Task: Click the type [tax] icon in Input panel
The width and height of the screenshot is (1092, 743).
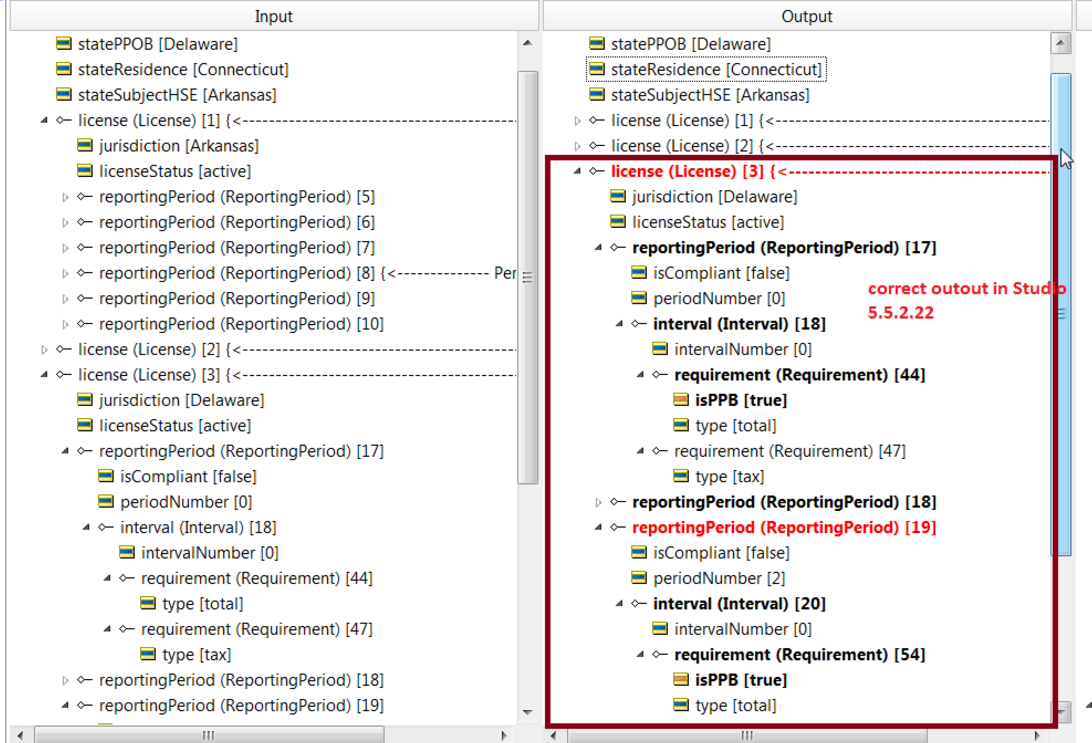Action: (x=148, y=655)
